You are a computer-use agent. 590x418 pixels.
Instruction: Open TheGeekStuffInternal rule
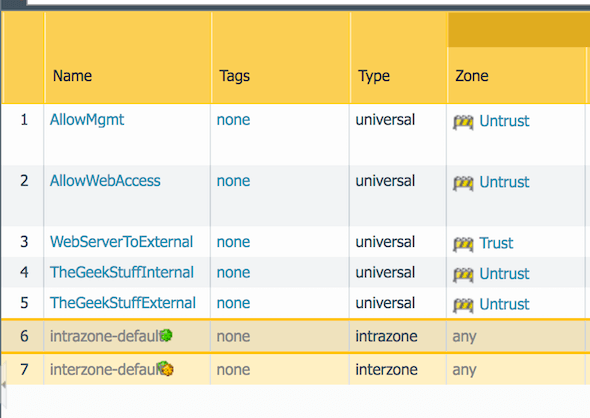click(x=122, y=272)
